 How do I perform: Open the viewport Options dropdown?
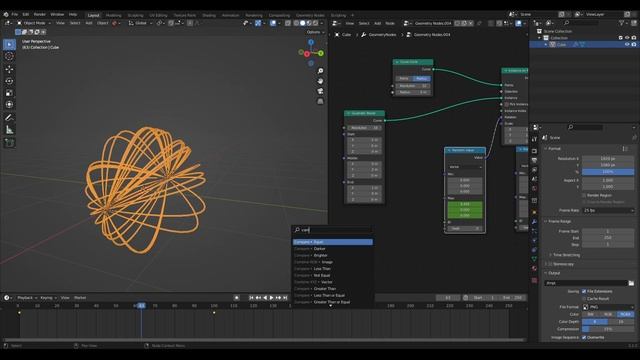316,32
